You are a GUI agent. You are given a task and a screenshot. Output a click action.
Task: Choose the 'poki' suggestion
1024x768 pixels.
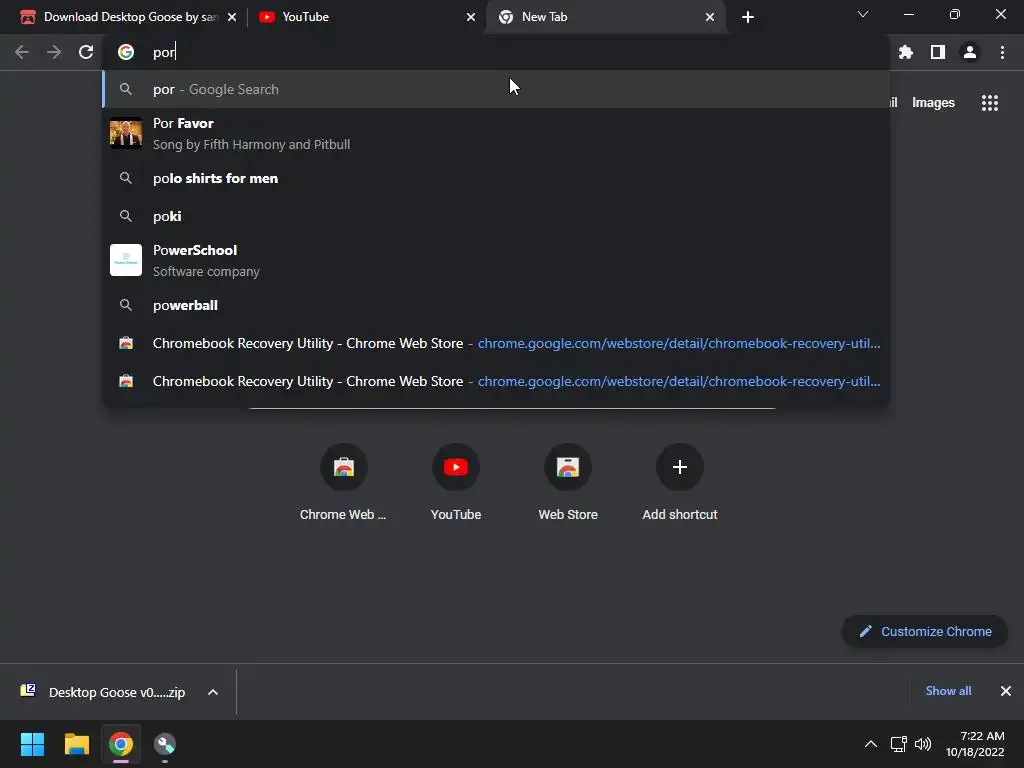click(x=496, y=216)
